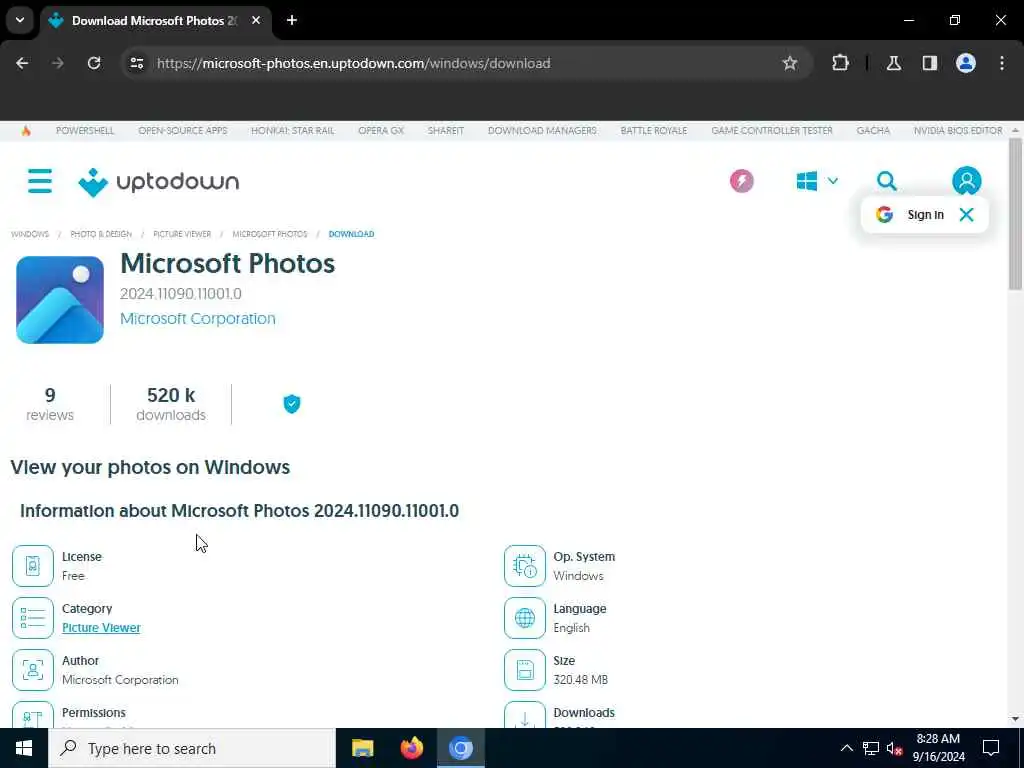
Task: Click the Permissions icon
Action: (x=33, y=715)
